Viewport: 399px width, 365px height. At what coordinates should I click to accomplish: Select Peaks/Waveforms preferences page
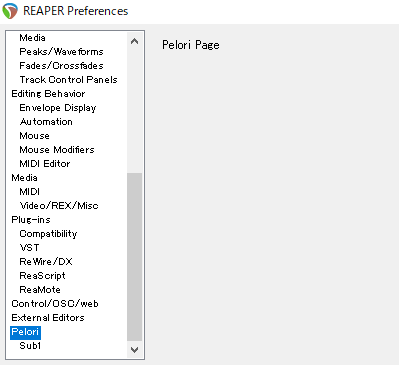61,52
